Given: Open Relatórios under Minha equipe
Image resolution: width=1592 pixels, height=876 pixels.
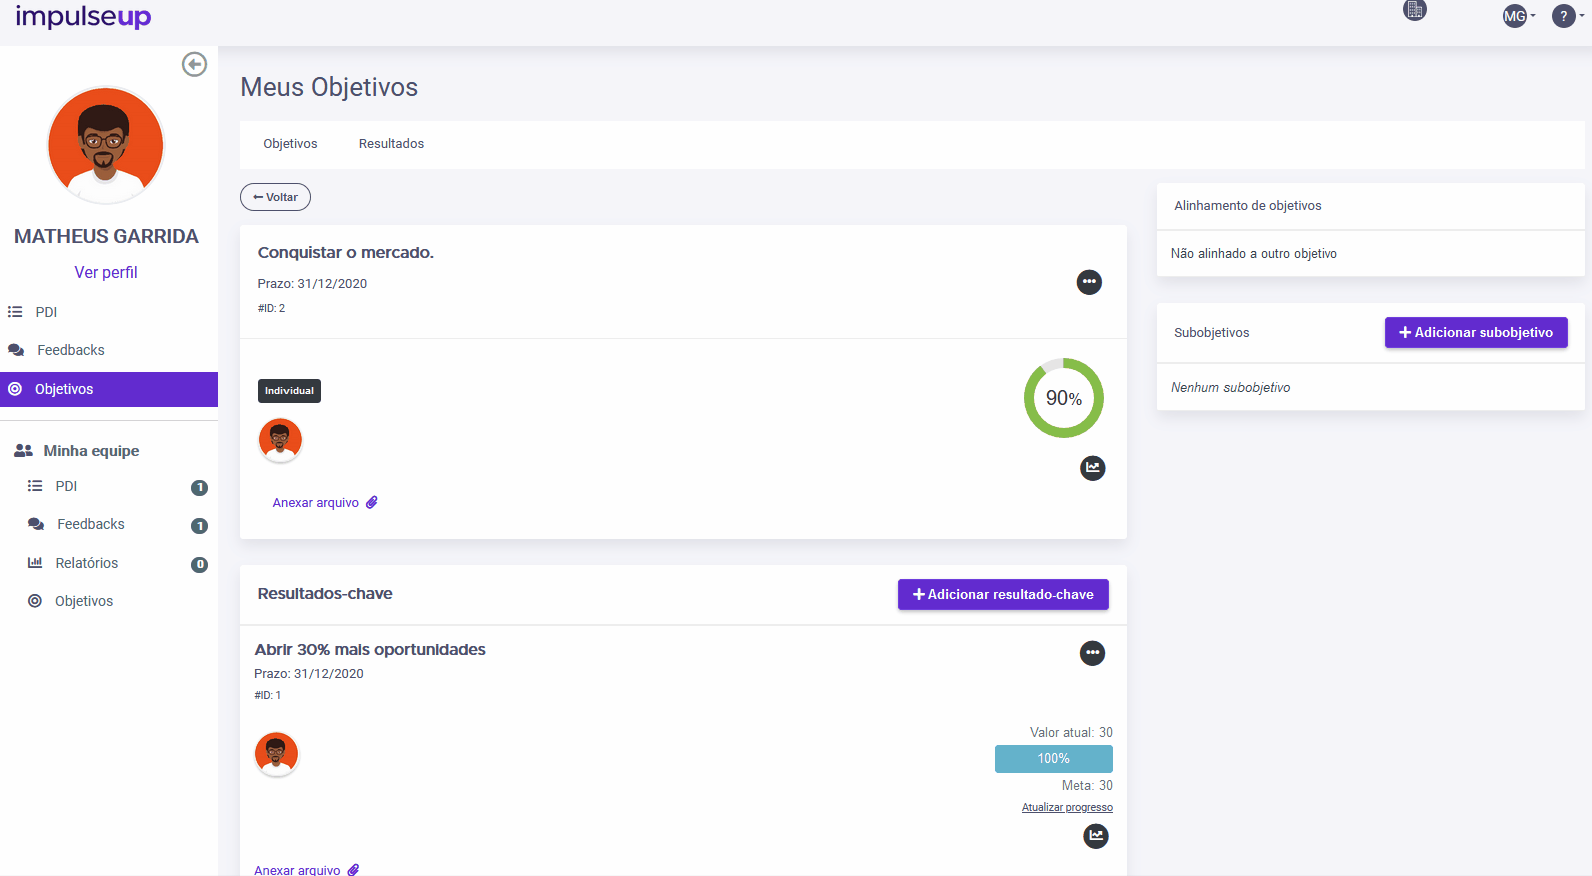Looking at the screenshot, I should [86, 563].
